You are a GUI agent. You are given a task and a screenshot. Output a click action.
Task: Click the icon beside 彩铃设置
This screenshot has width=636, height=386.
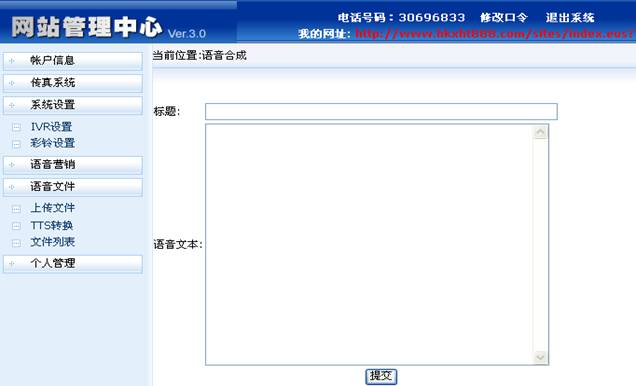point(16,144)
